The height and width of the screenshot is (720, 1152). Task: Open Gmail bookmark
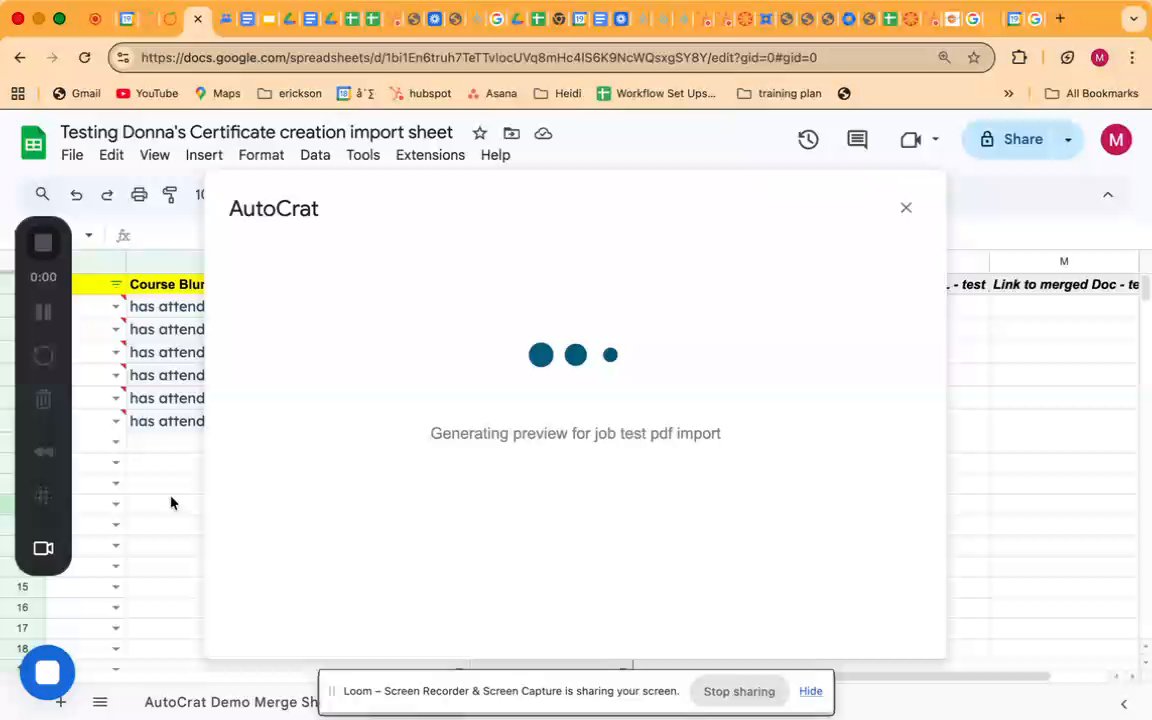76,93
